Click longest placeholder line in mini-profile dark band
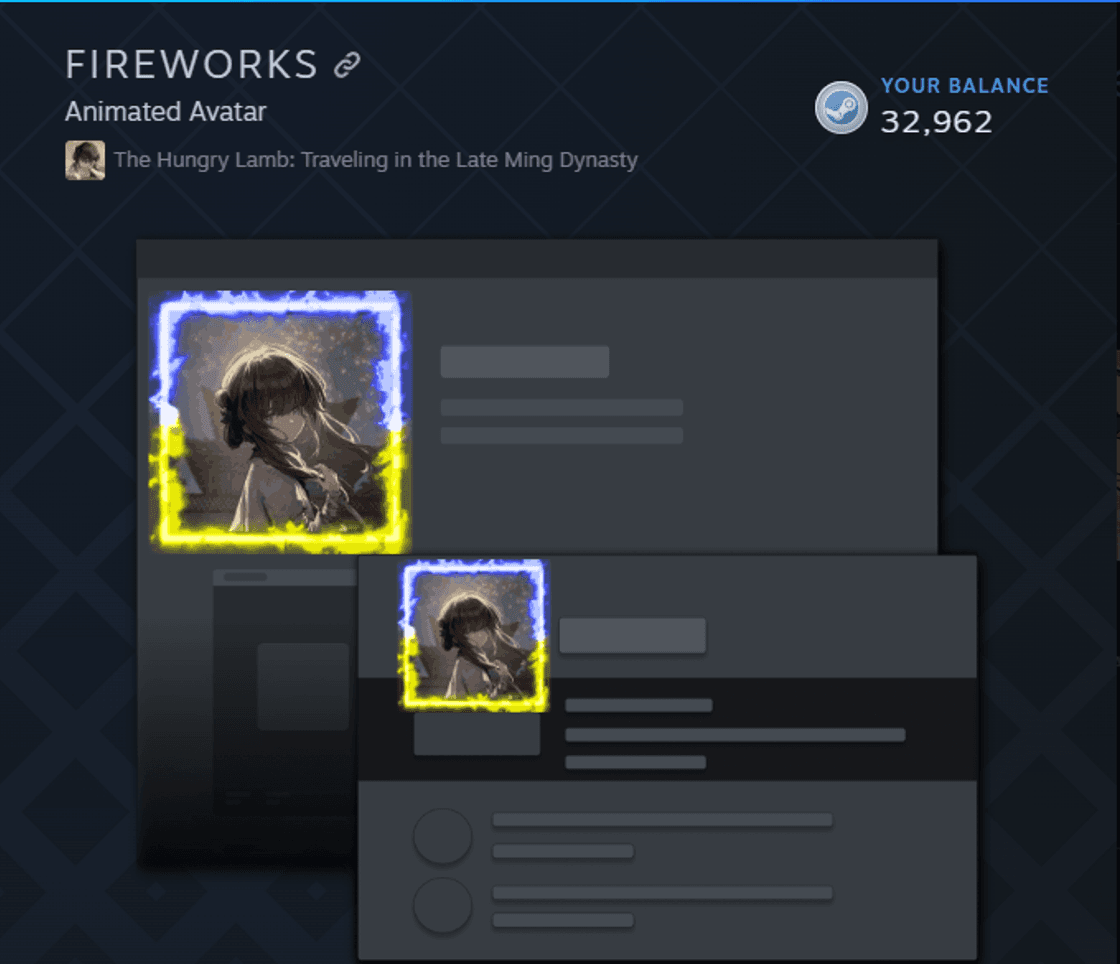The height and width of the screenshot is (964, 1120). pos(735,735)
